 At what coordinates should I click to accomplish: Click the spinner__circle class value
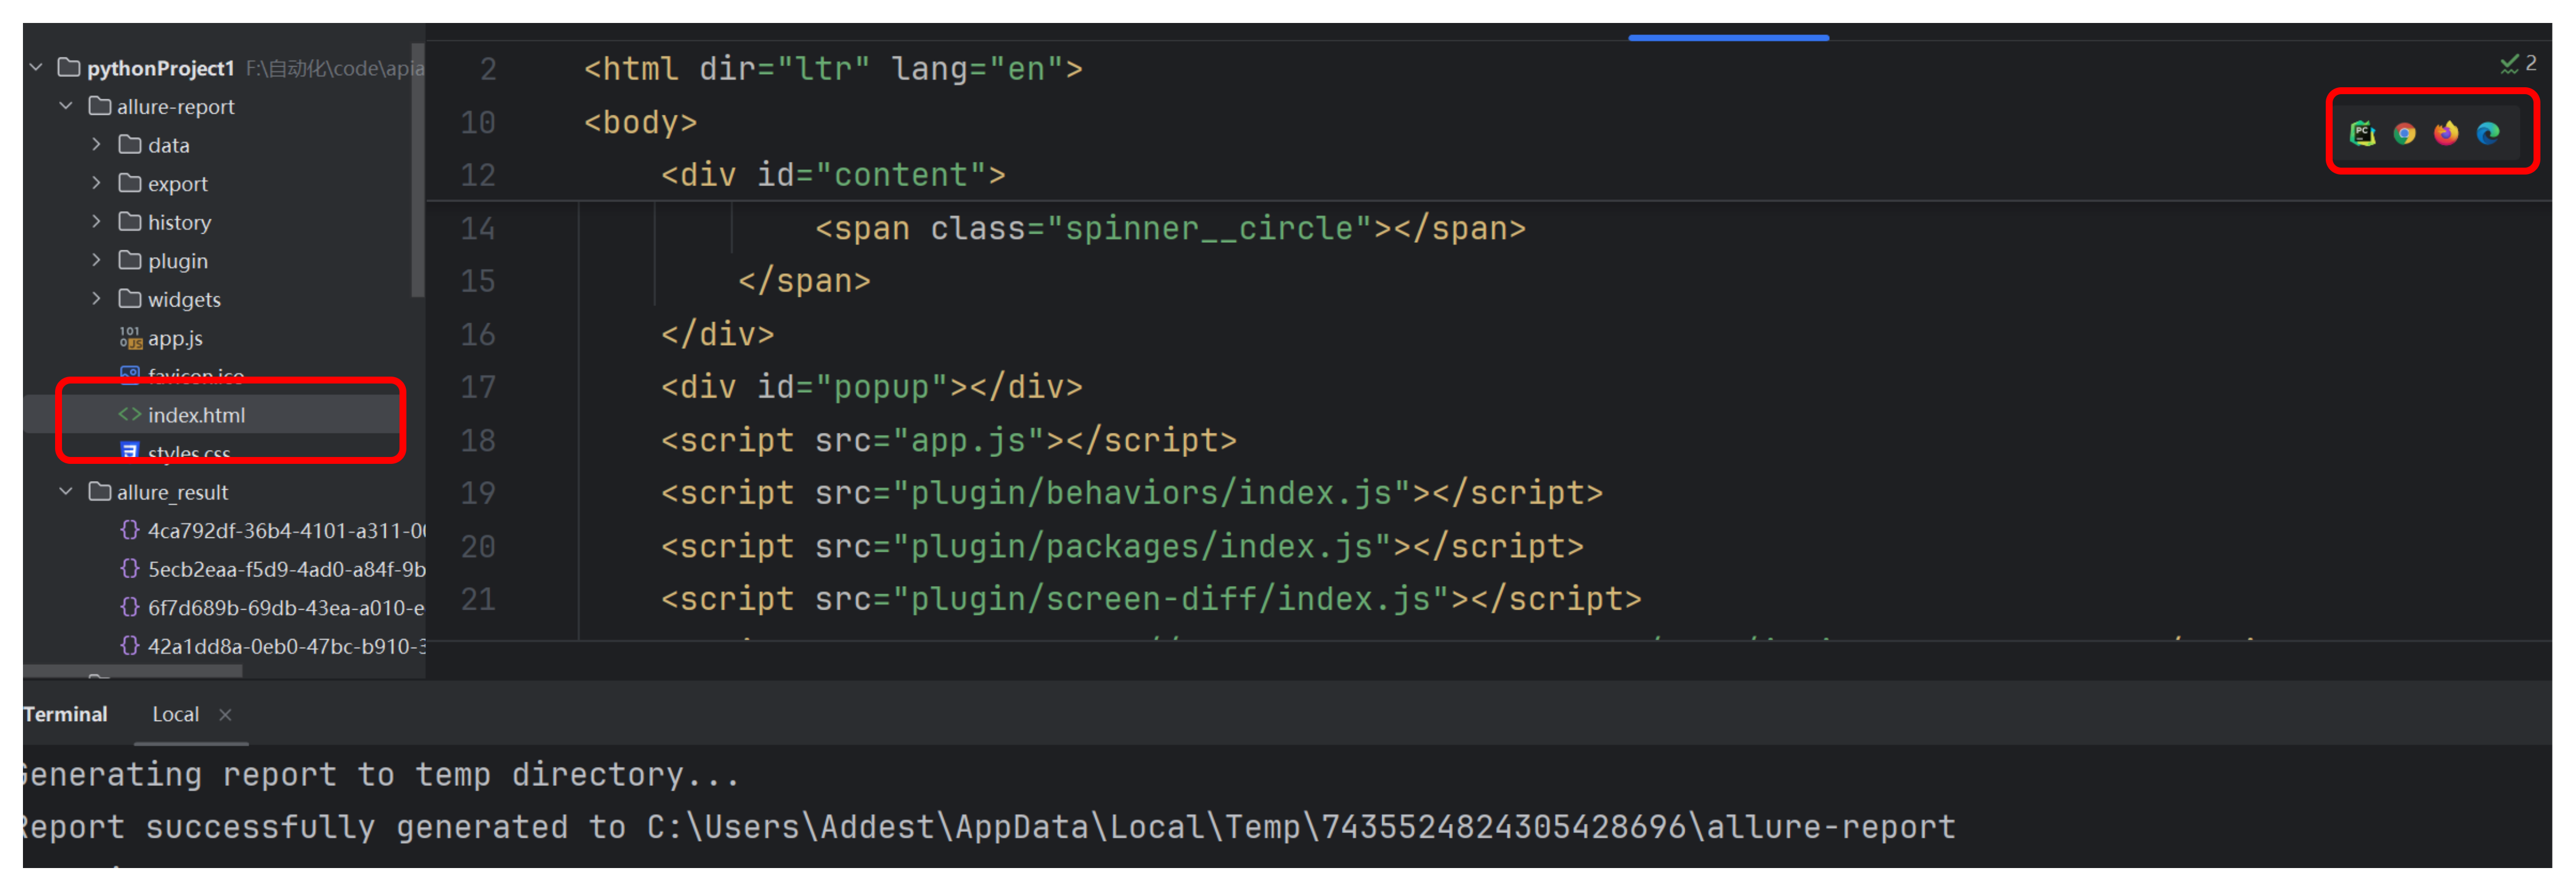1210,229
